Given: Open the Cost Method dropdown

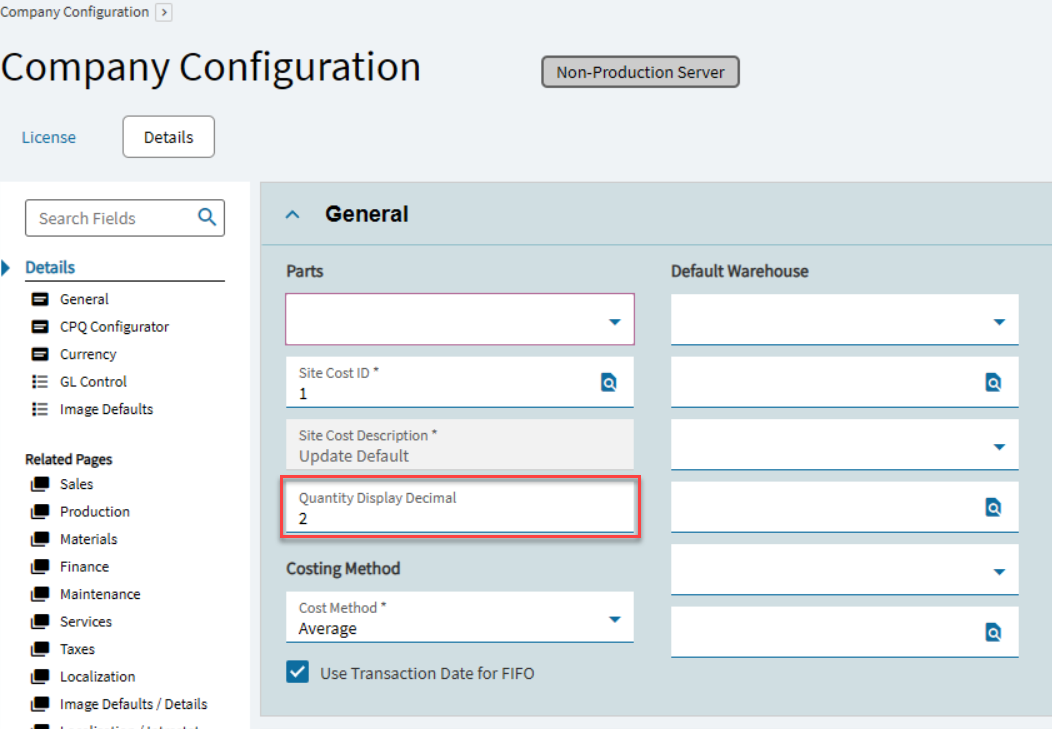Looking at the screenshot, I should [x=614, y=620].
